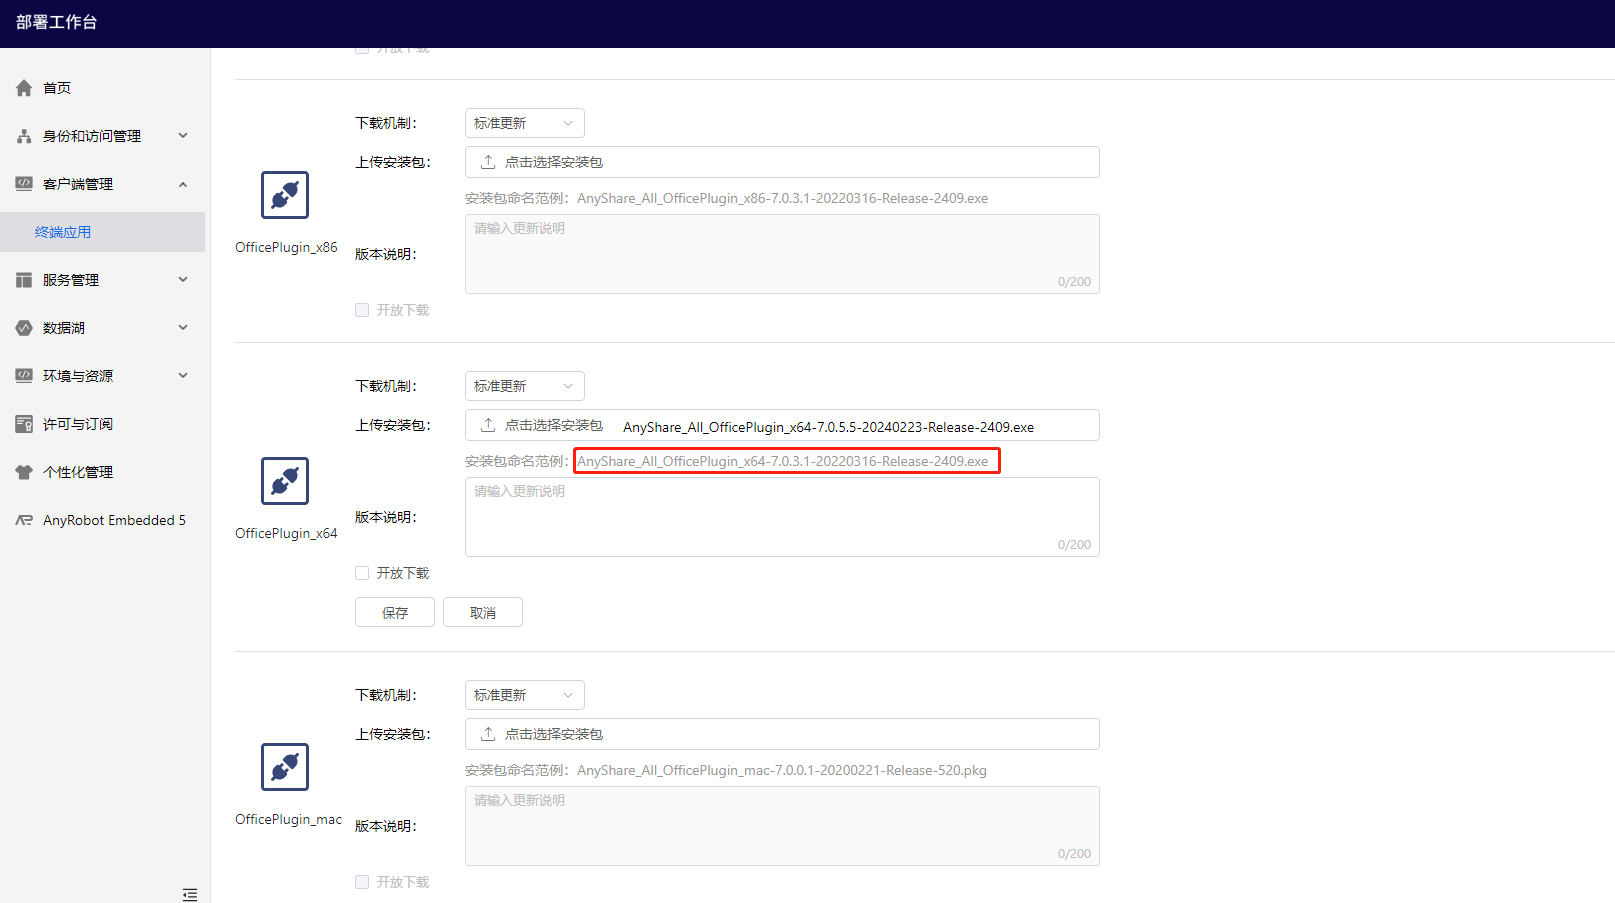
Task: Click the 客户端管理 code icon
Action: point(24,184)
